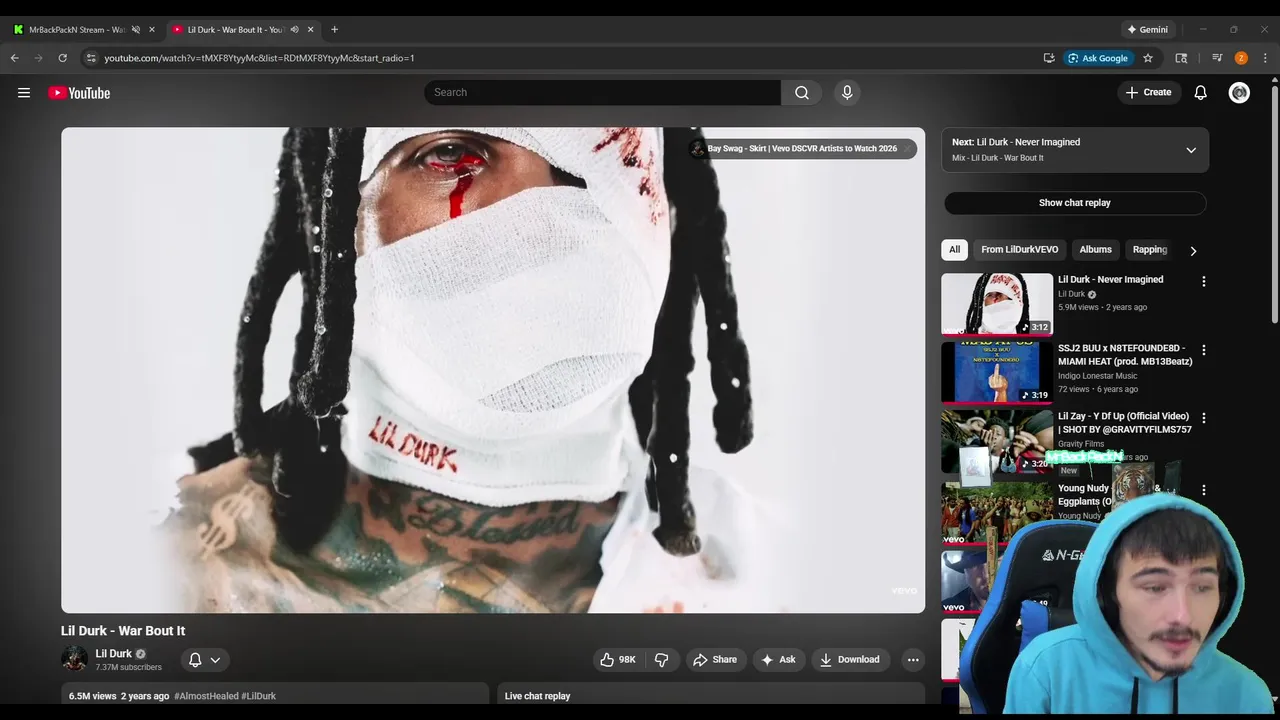Open the YouTube guide hamburger menu
This screenshot has height=720, width=1280.
(24, 93)
